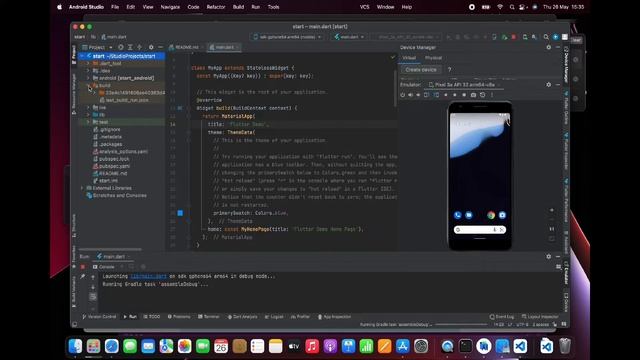640x360 pixels.
Task: Click the Google search bar on emulator screen
Action: [x=480, y=230]
